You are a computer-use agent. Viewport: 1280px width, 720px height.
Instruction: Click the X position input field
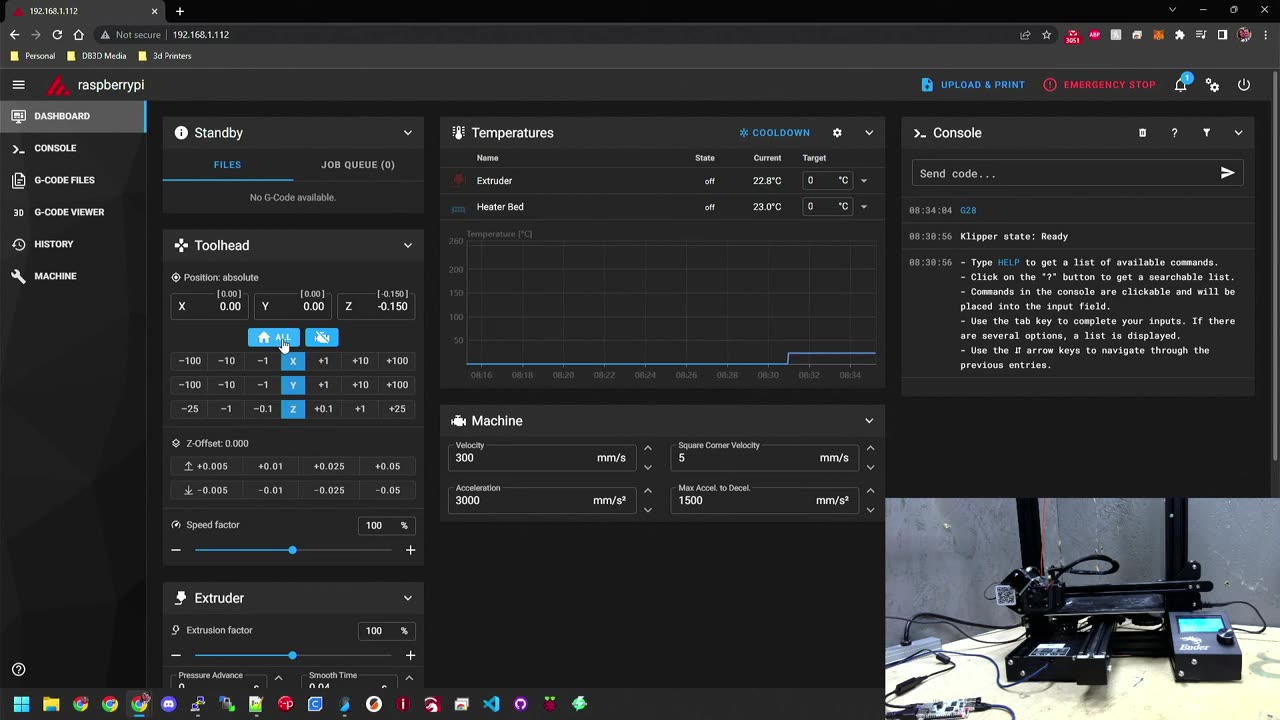pyautogui.click(x=211, y=306)
